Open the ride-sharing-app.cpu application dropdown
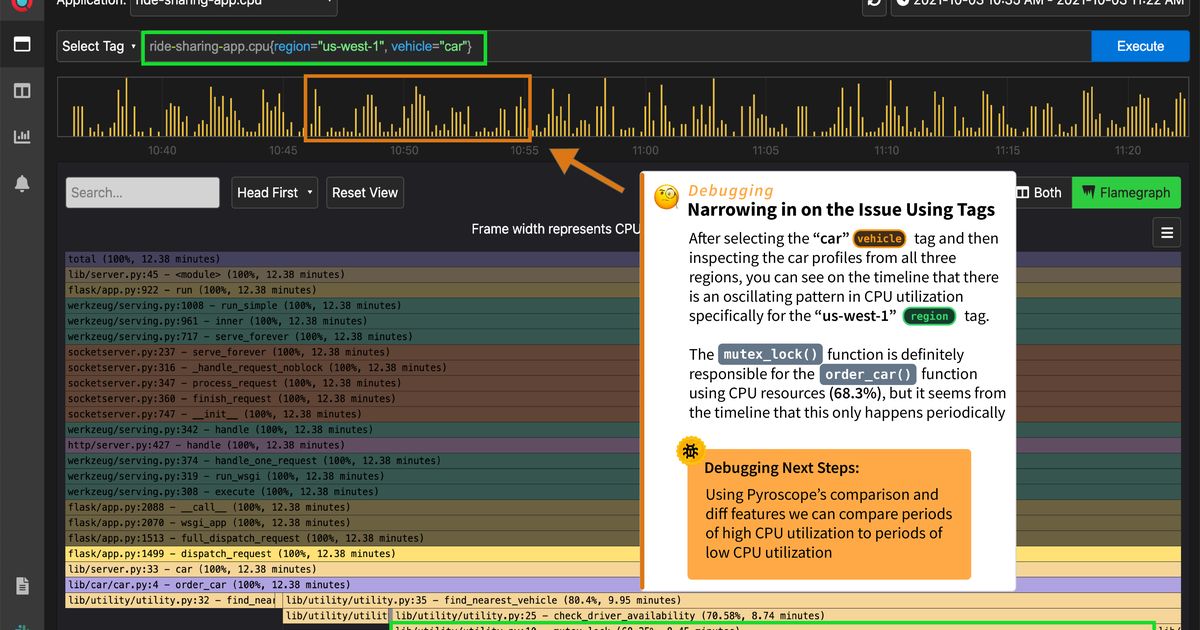 pyautogui.click(x=233, y=5)
